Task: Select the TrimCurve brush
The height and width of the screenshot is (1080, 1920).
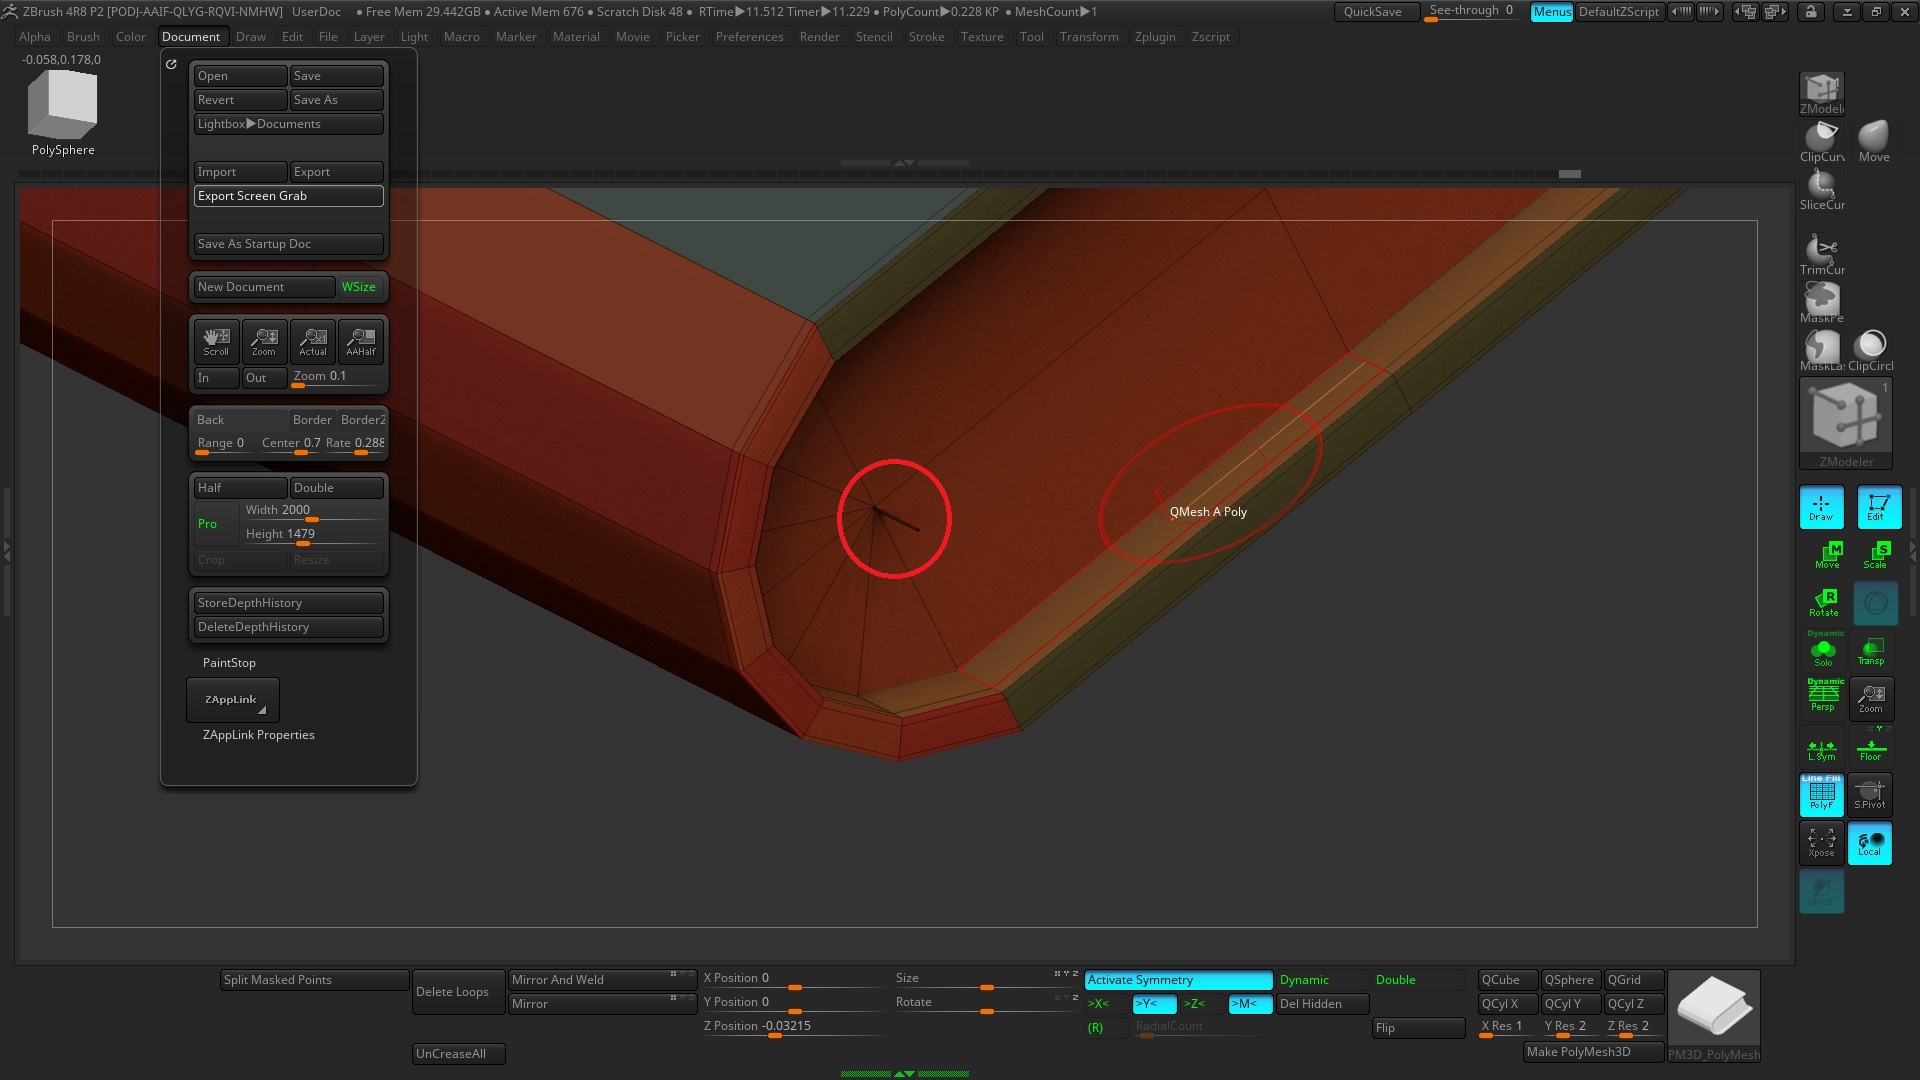Action: (1821, 254)
